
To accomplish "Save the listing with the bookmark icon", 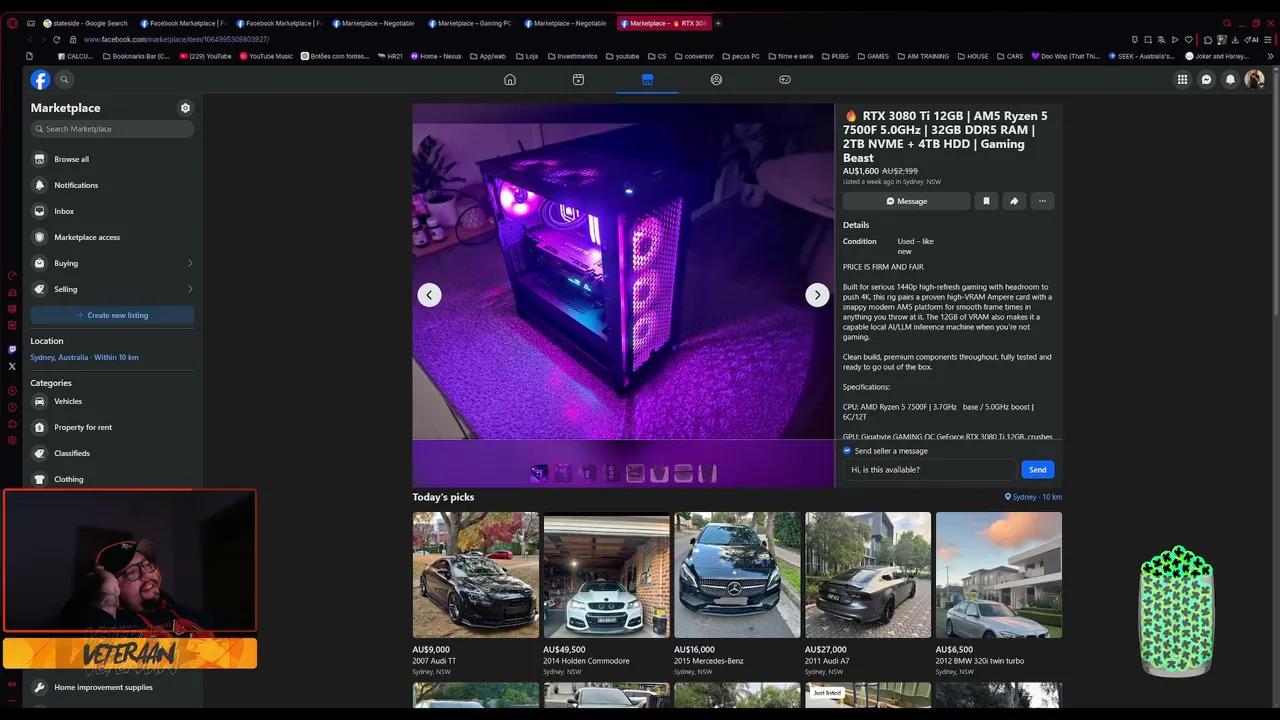I will (x=986, y=201).
